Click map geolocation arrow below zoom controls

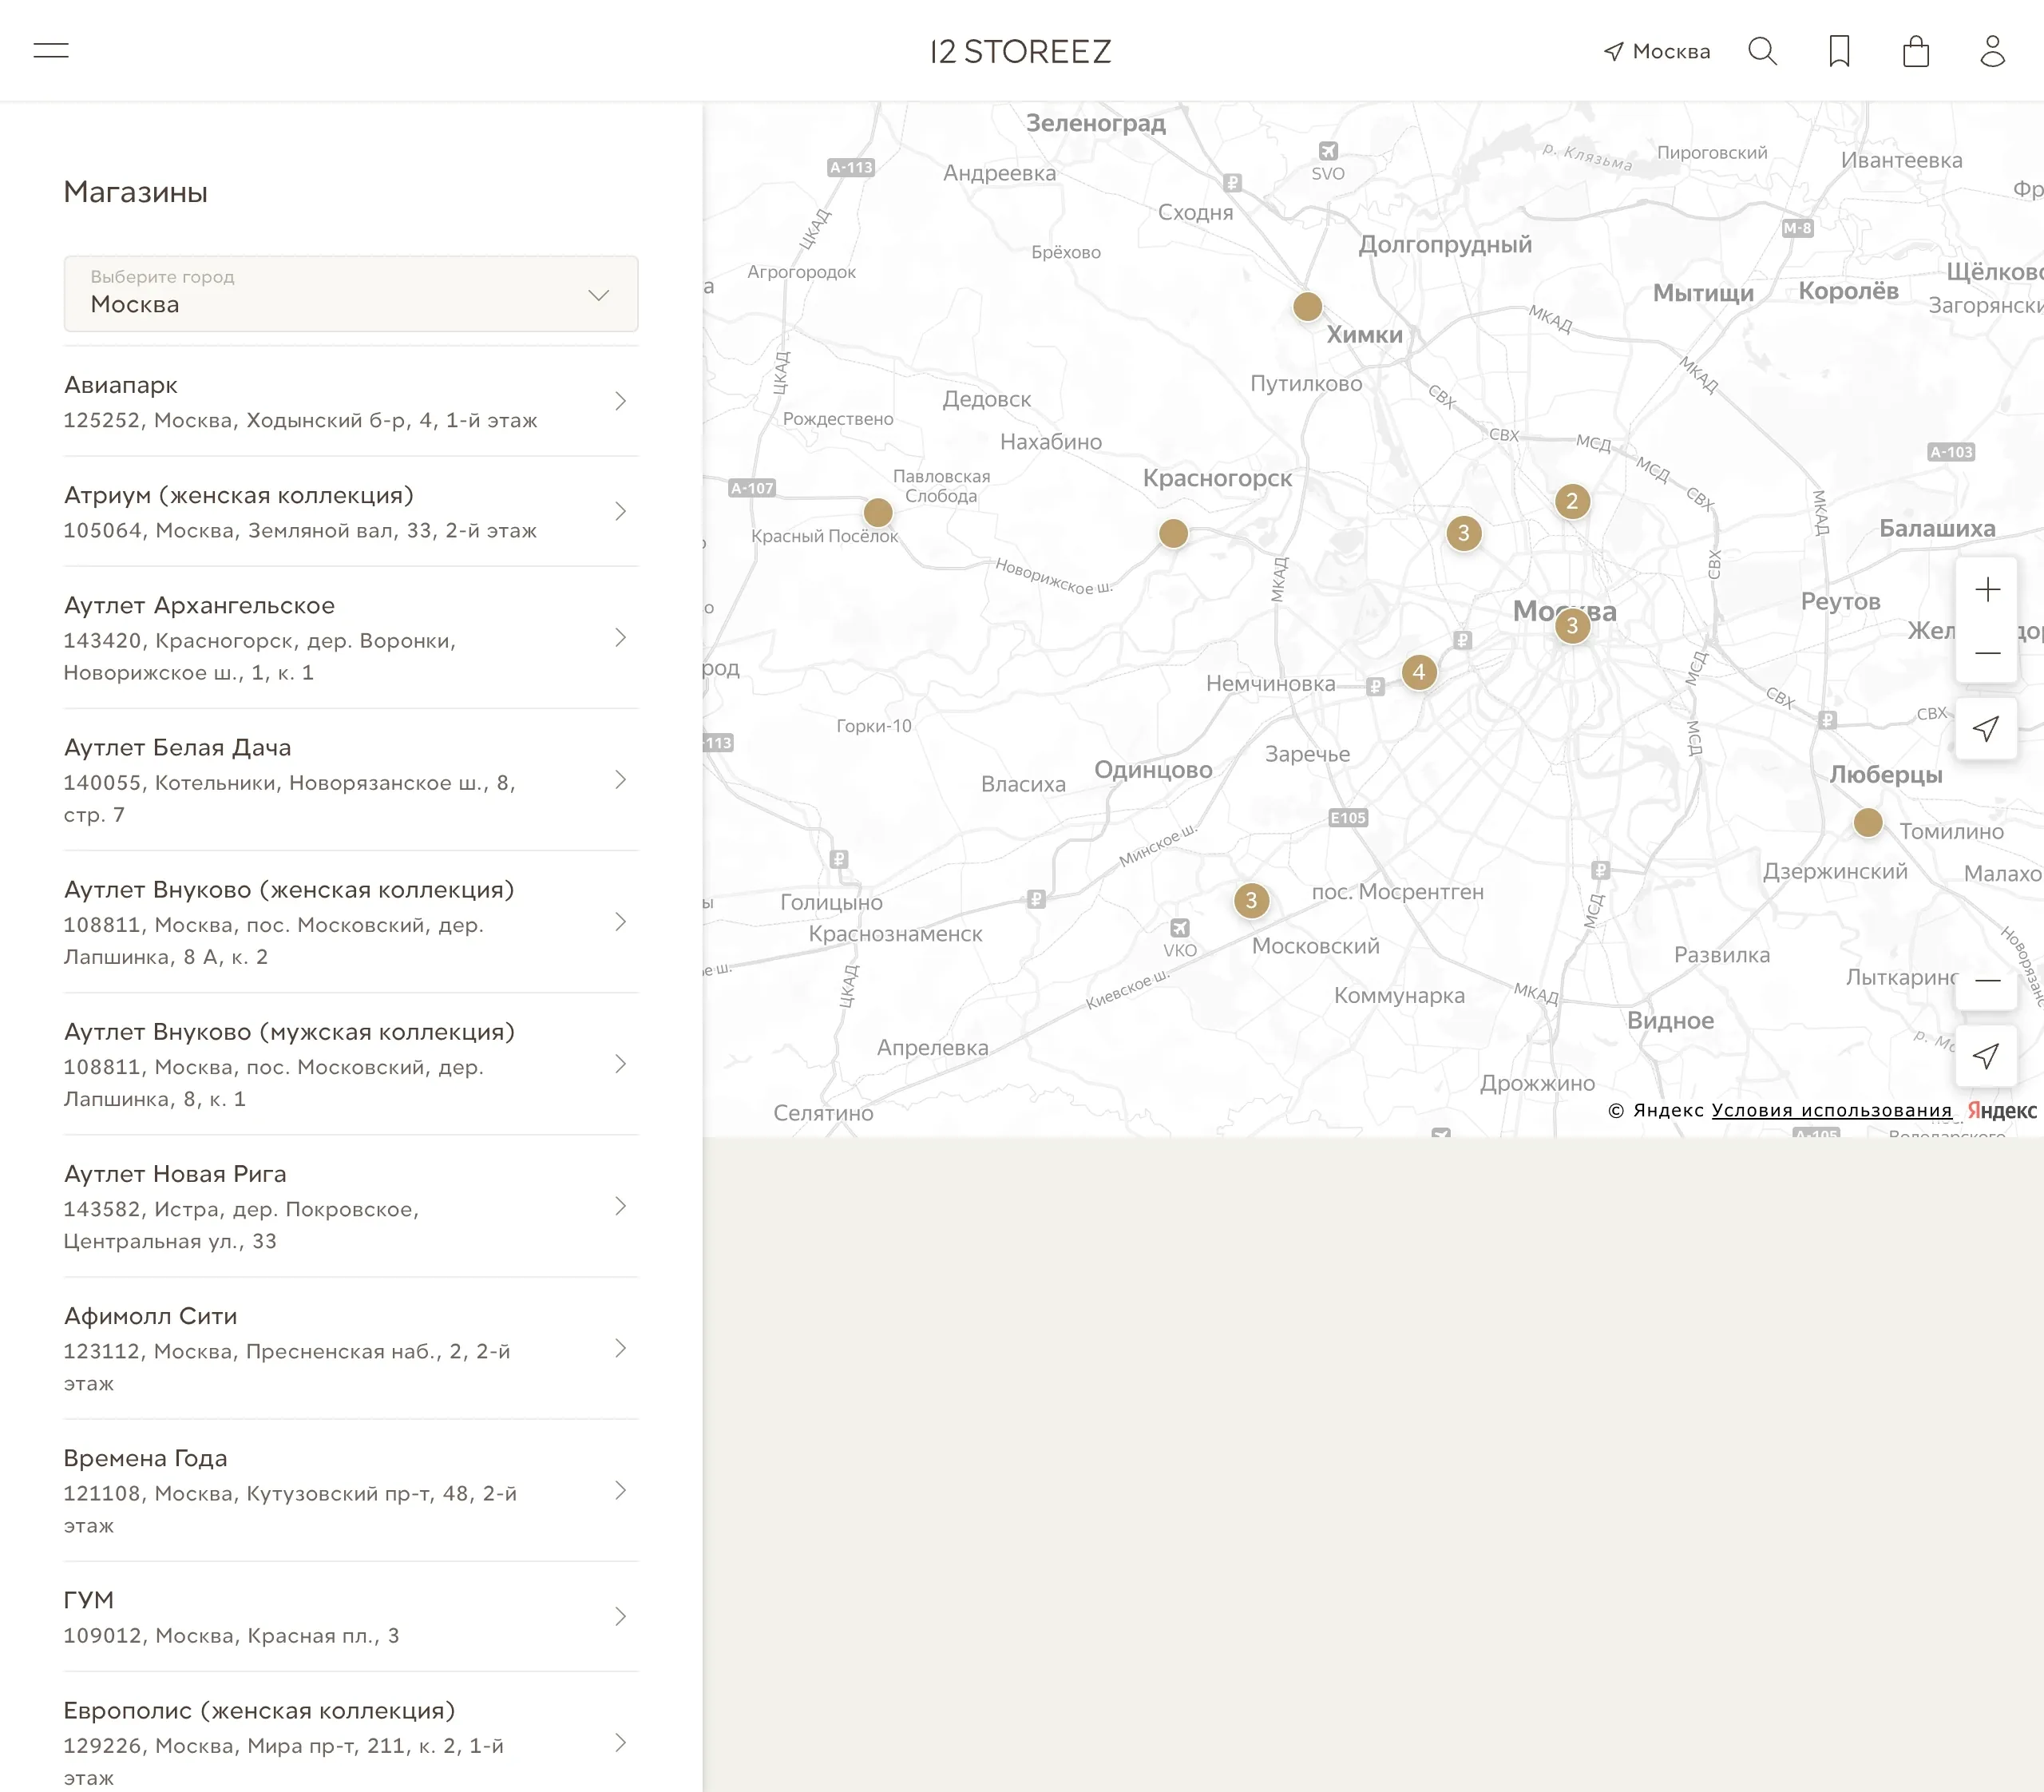tap(1986, 728)
